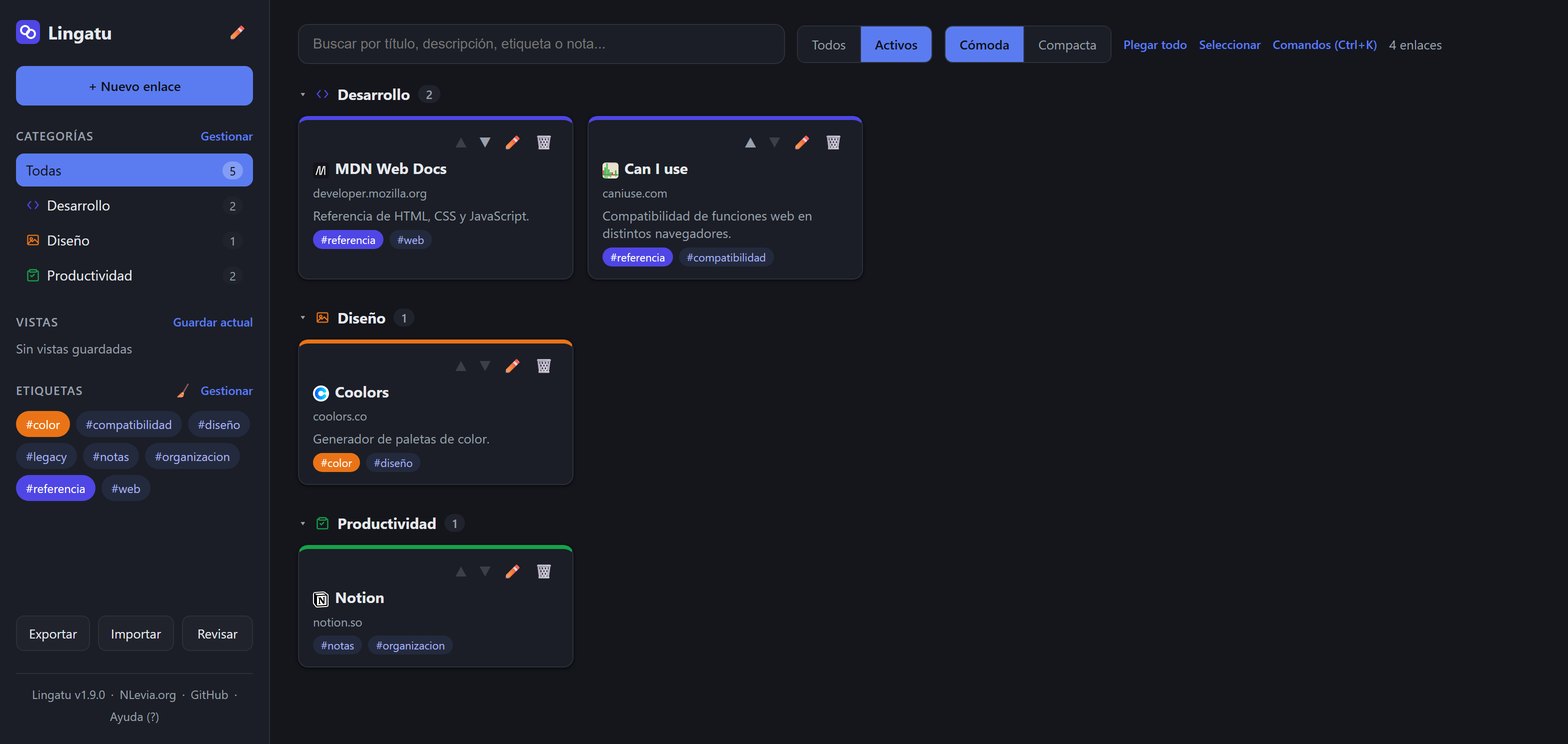The width and height of the screenshot is (1568, 744).
Task: Click the #organizacion tag on the Notion card
Action: [x=410, y=646]
